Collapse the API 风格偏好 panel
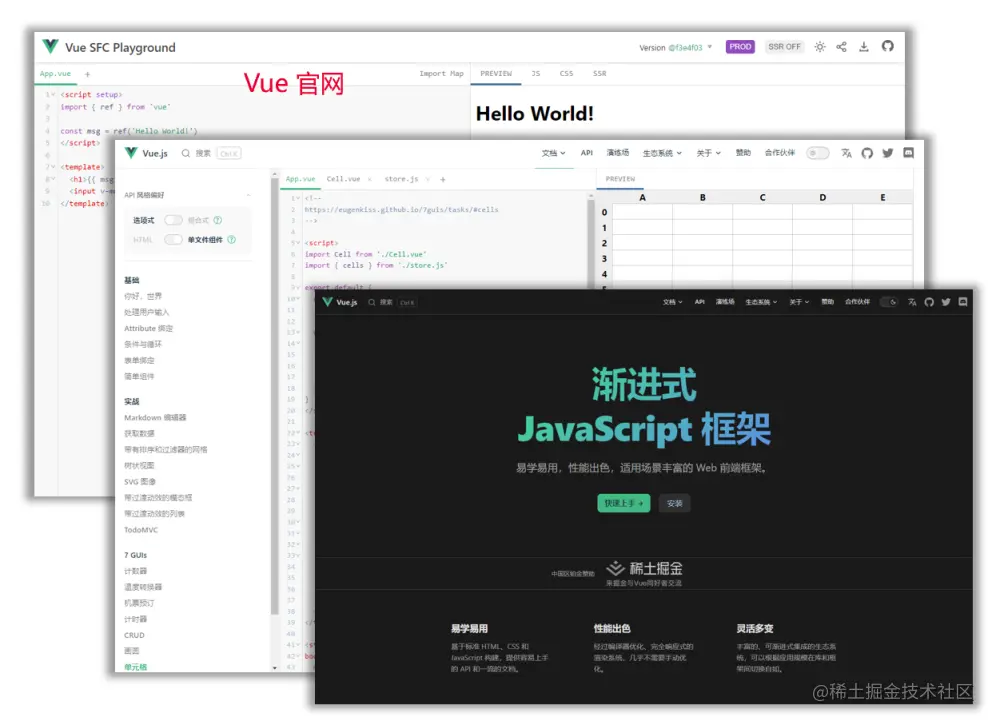 tap(248, 195)
